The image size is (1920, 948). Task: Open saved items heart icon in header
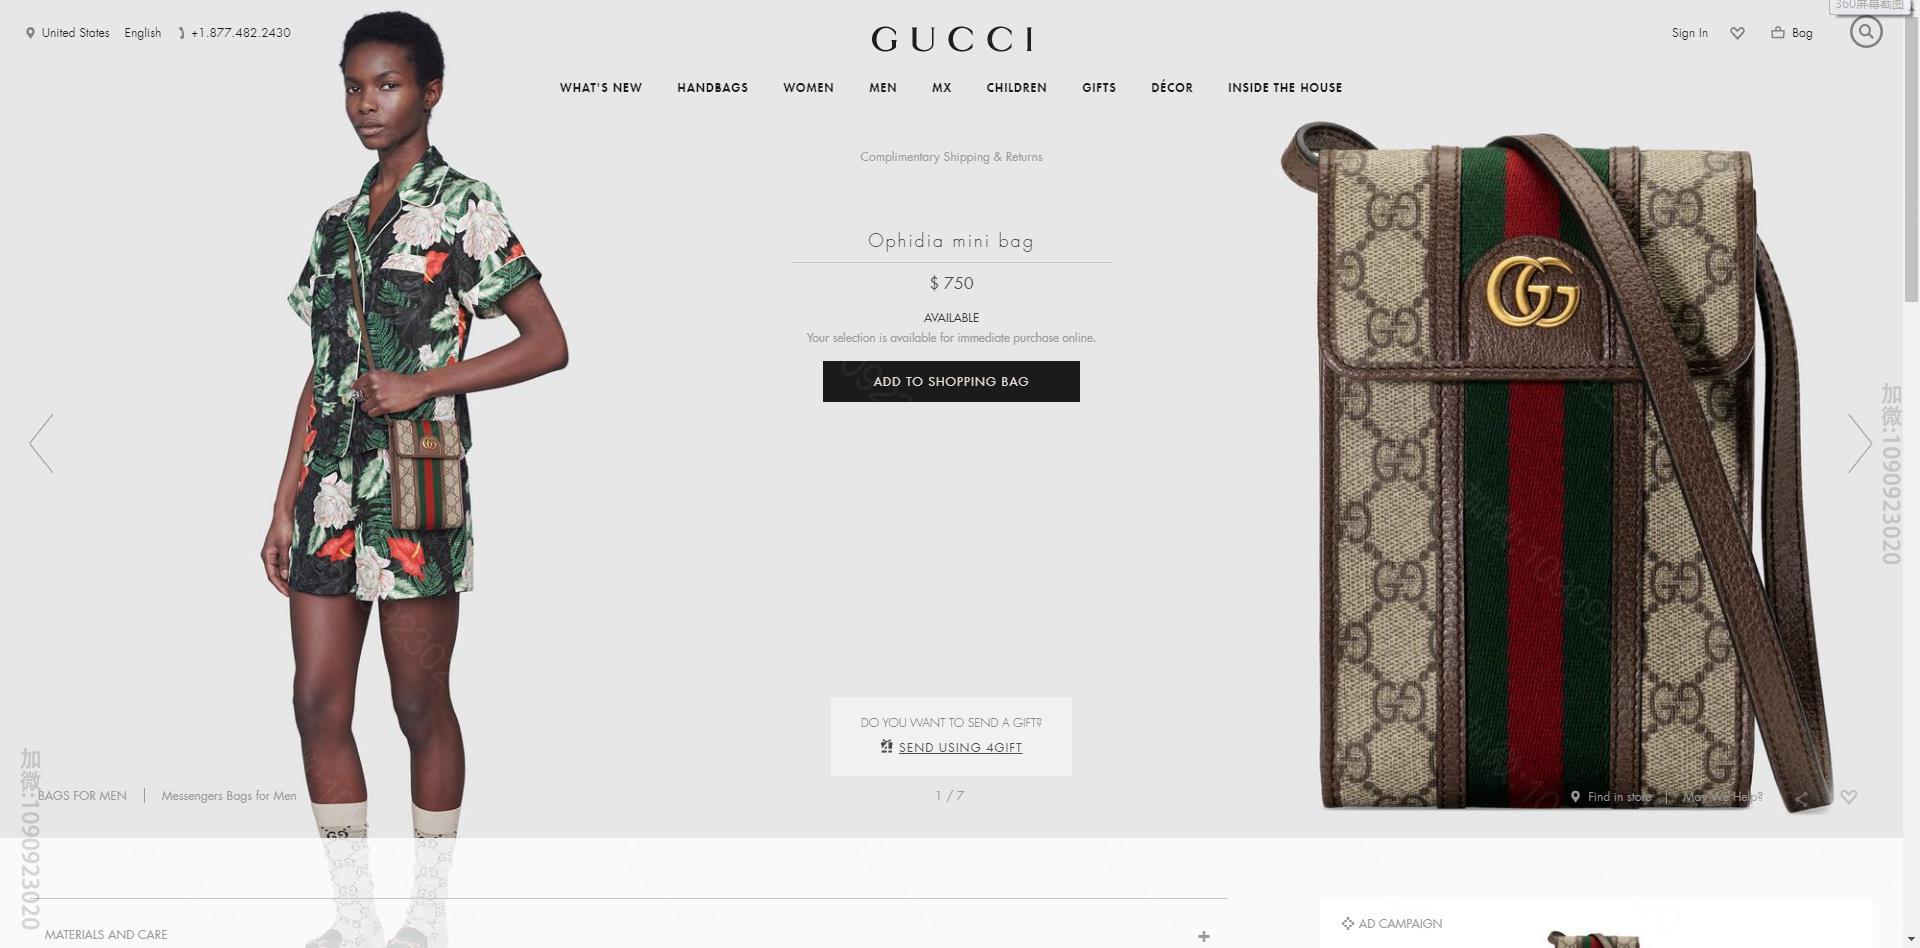coord(1738,33)
